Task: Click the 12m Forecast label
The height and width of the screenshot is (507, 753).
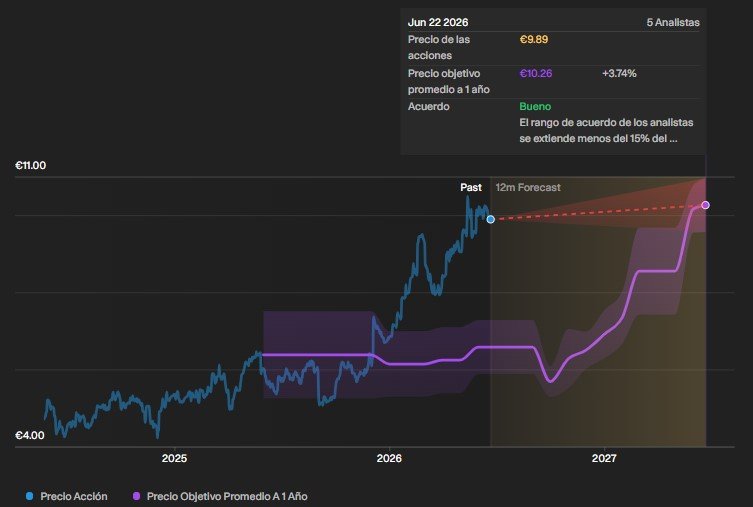Action: [x=528, y=187]
